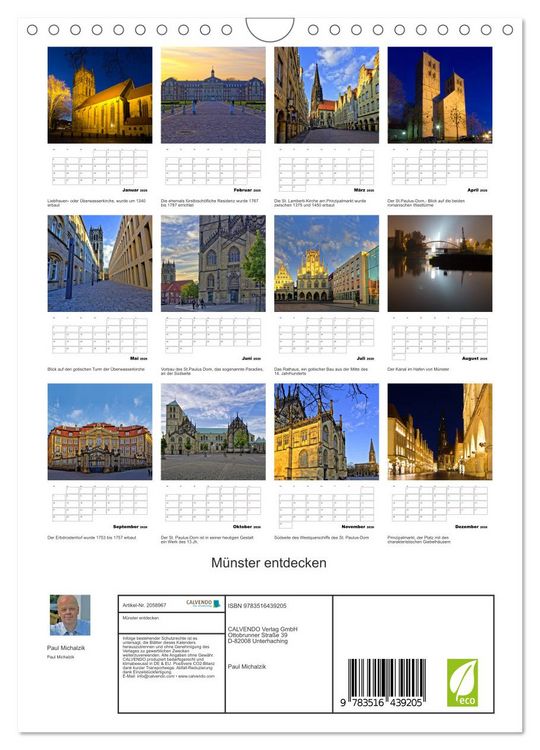Select the caption 'Das Rathaus, ein gotischer Bau'
The width and height of the screenshot is (540, 750).
coord(321,371)
